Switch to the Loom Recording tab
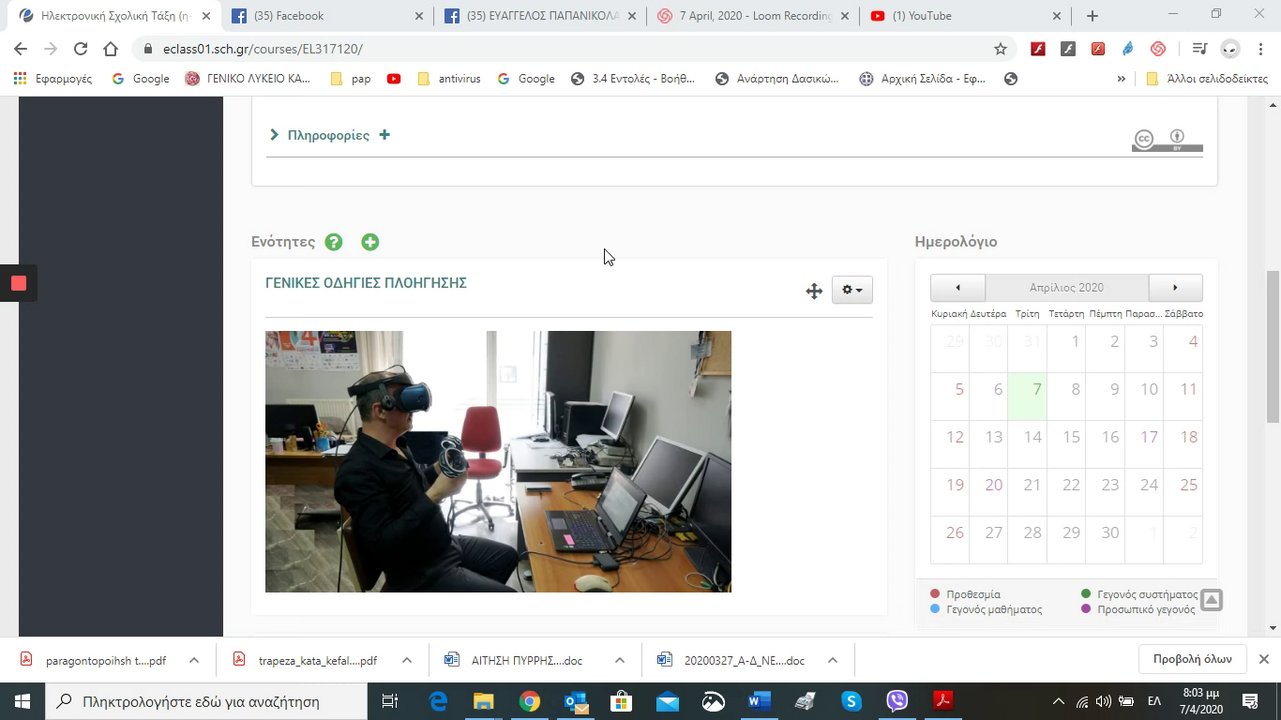The image size is (1281, 720). coord(752,16)
